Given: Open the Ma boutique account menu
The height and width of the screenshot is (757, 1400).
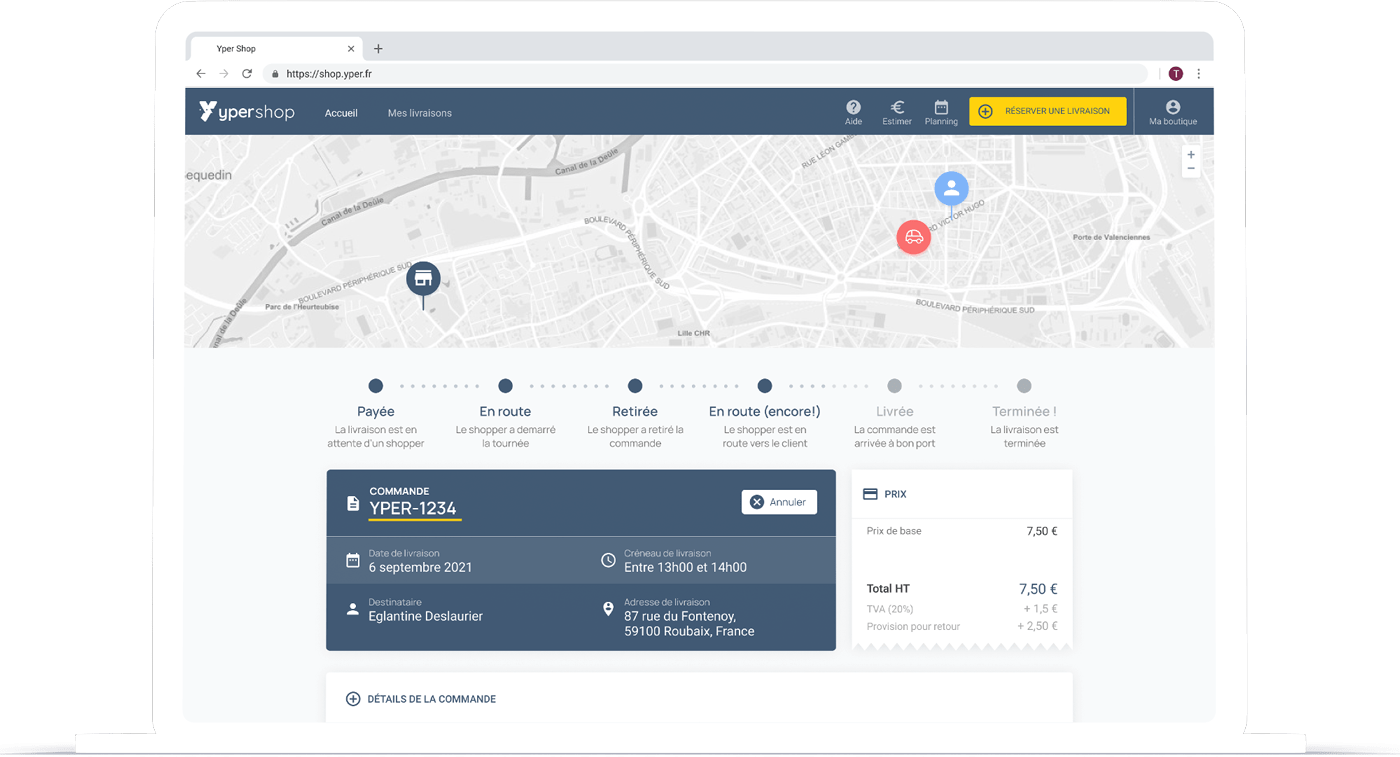Looking at the screenshot, I should click(x=1173, y=112).
